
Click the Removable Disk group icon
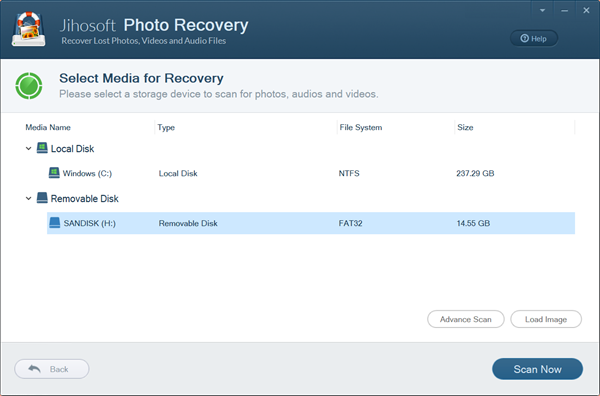click(x=42, y=198)
